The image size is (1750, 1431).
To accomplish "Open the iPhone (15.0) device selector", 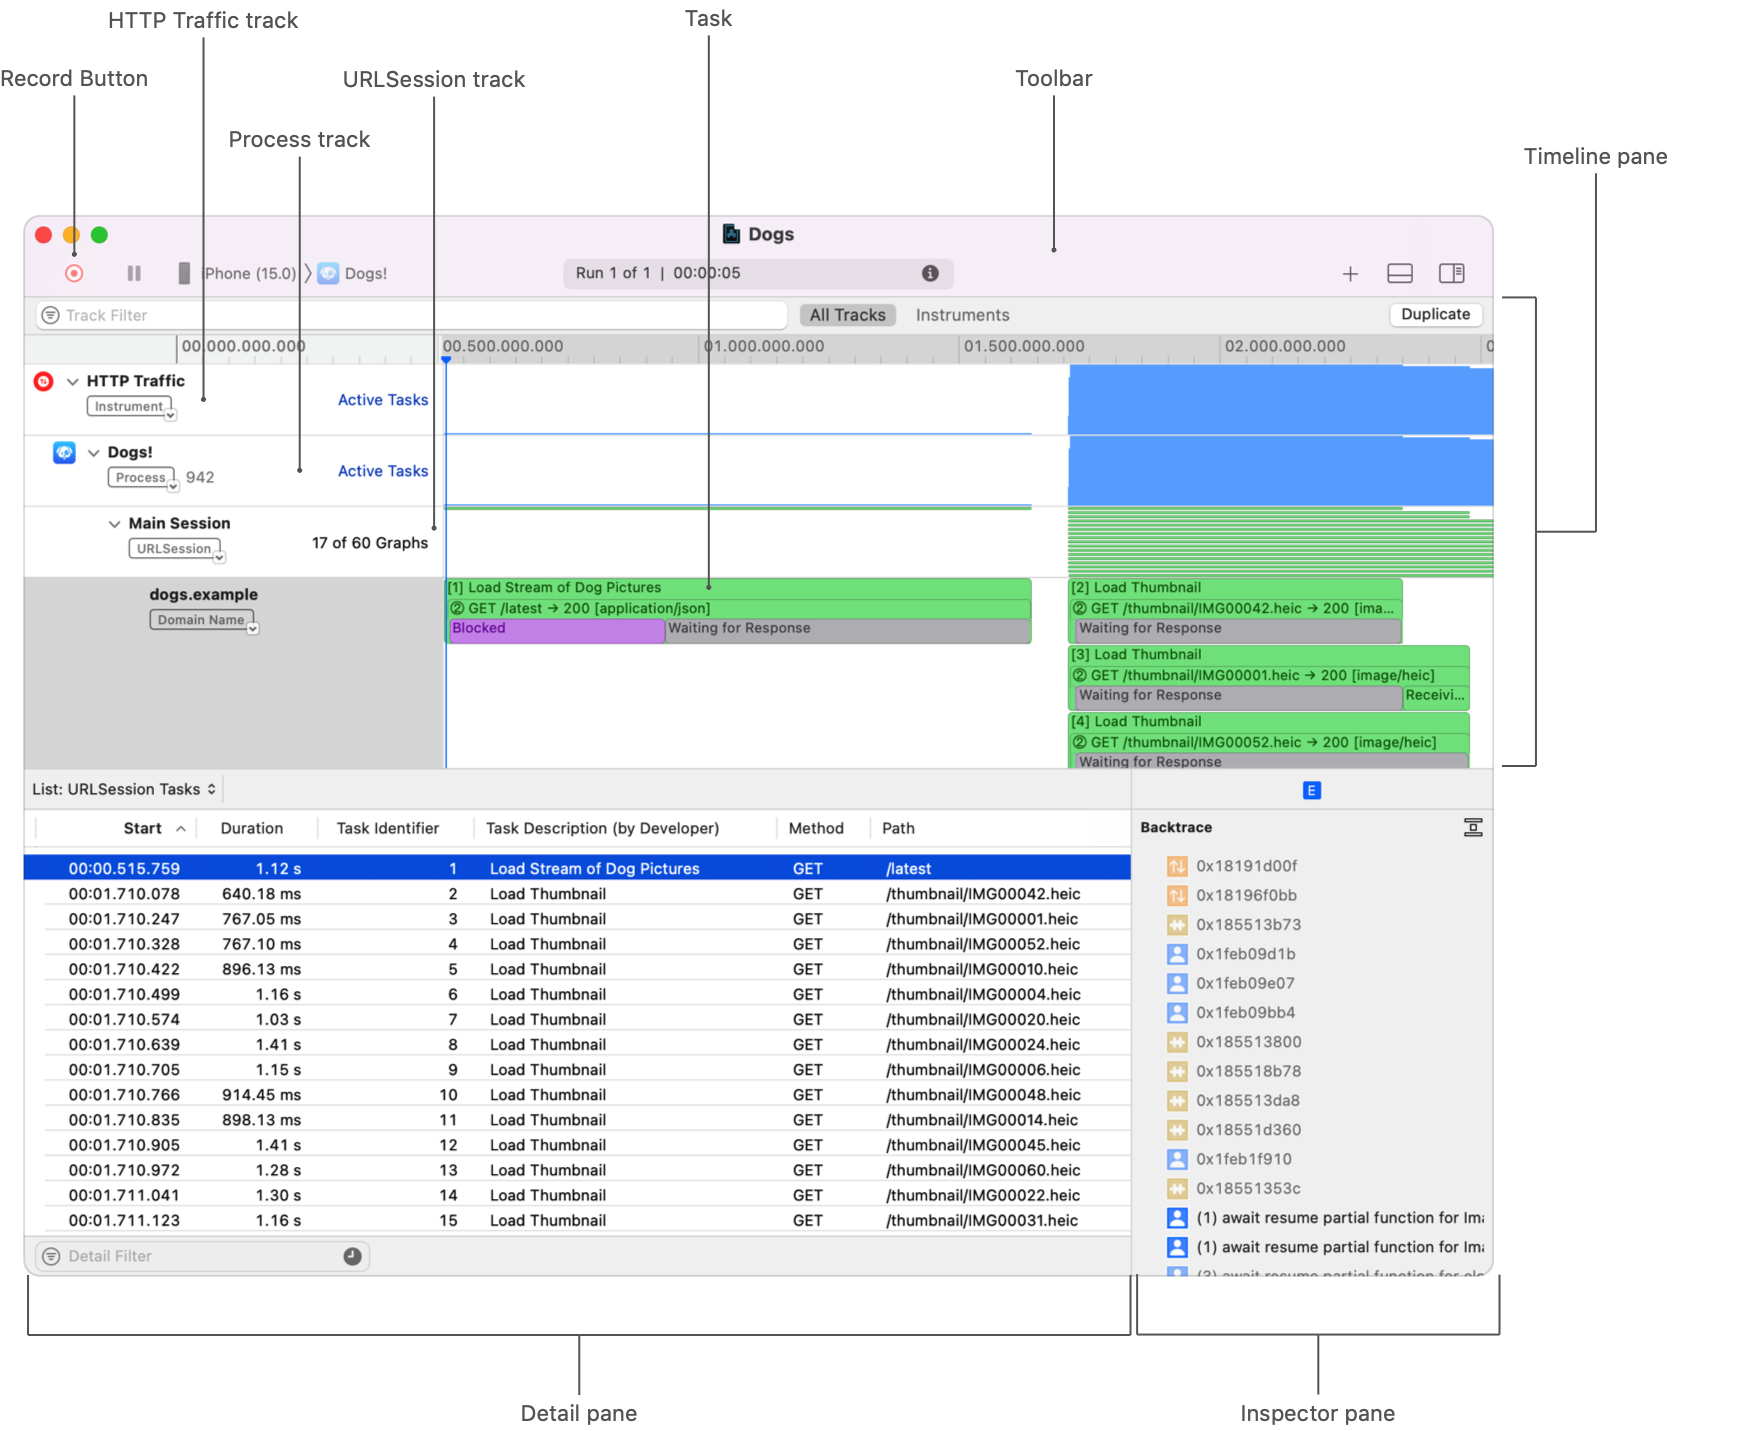I will (248, 272).
